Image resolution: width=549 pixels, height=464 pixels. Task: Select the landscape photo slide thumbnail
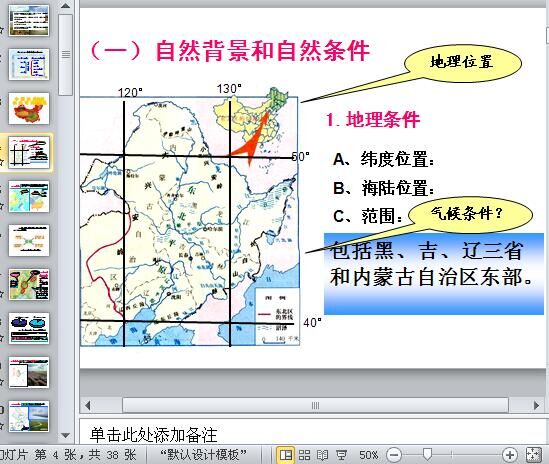tap(29, 373)
